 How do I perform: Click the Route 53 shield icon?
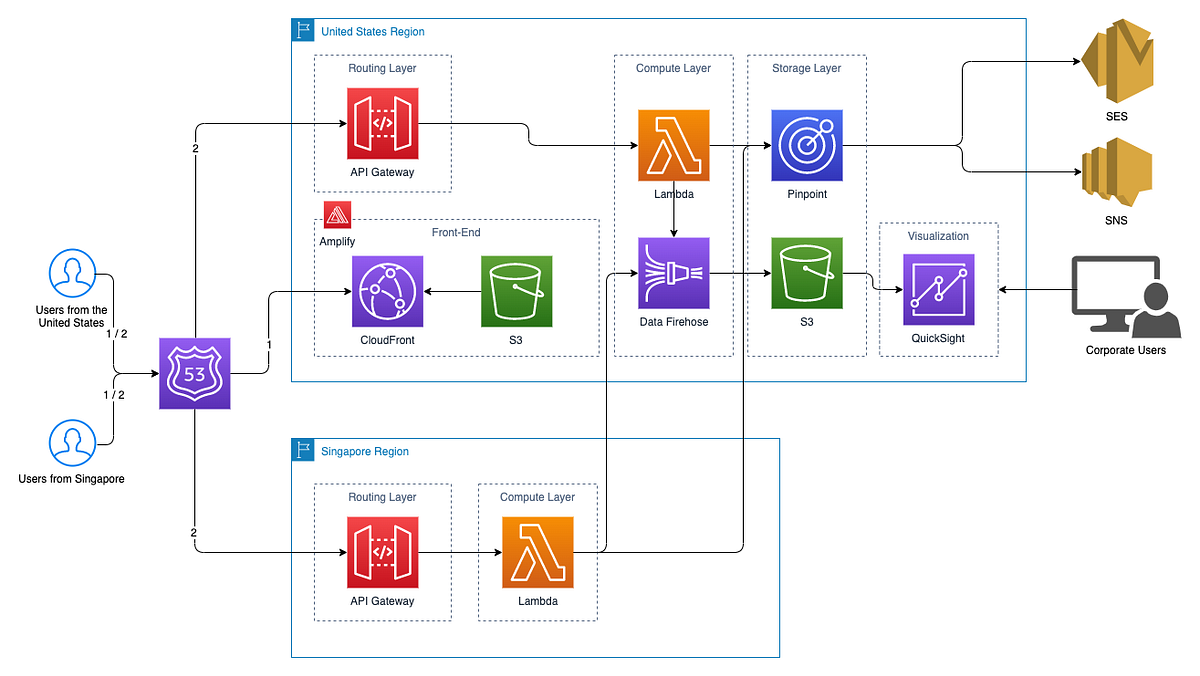194,374
